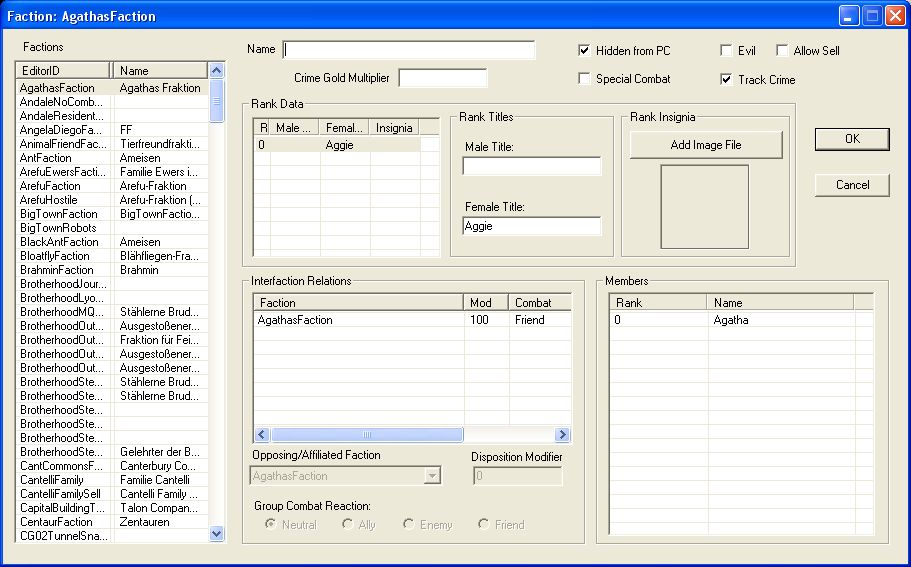Enable the Evil checkbox
Screen dimensions: 911x567
(726, 51)
